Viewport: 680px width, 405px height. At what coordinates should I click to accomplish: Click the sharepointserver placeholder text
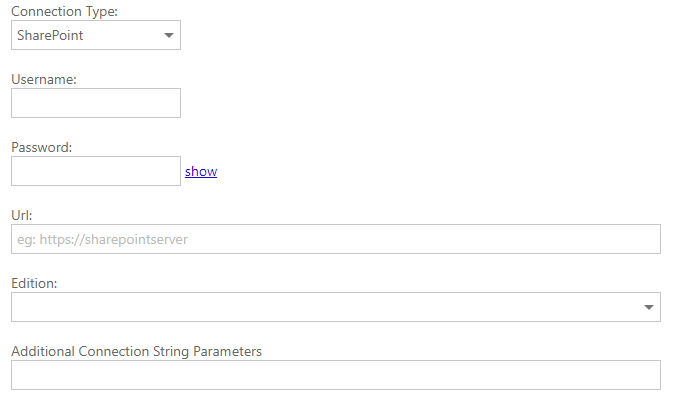point(103,239)
